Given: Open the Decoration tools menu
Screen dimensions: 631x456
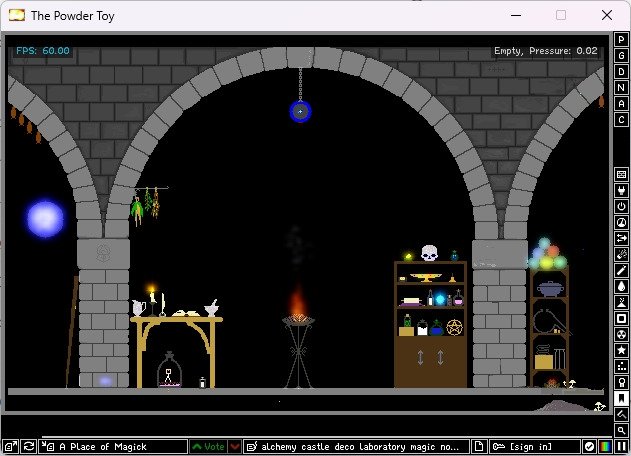Looking at the screenshot, I should 621,414.
